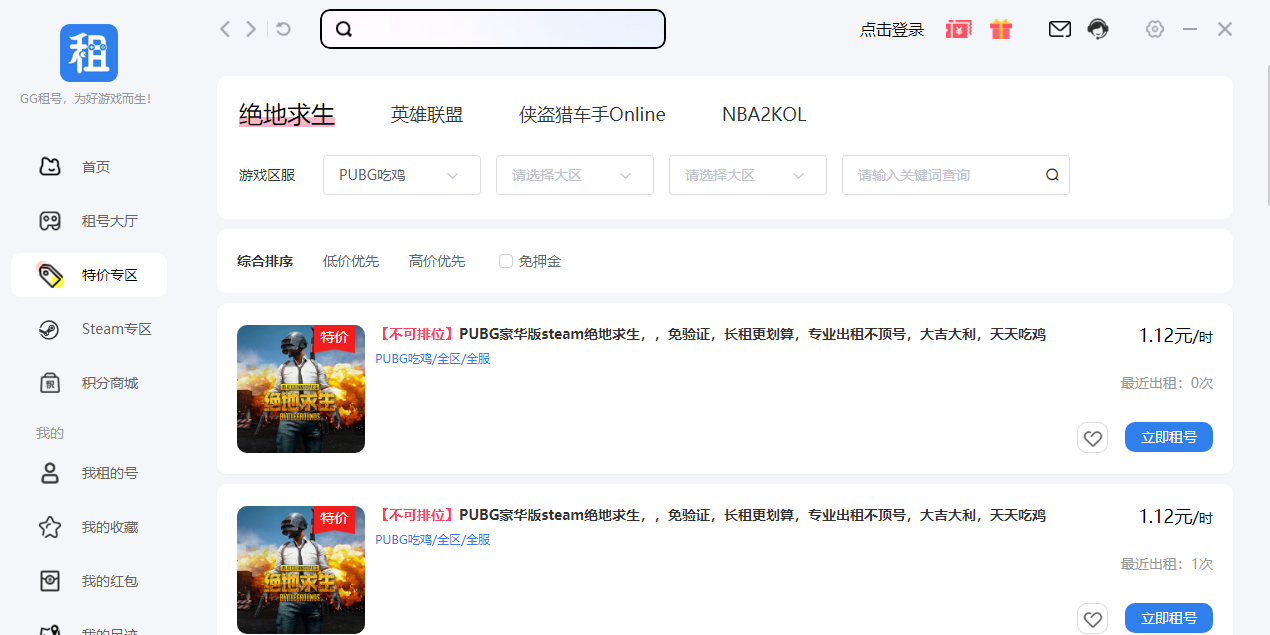Refresh the page with the reload icon
Viewport: 1270px width, 635px height.
(x=284, y=29)
